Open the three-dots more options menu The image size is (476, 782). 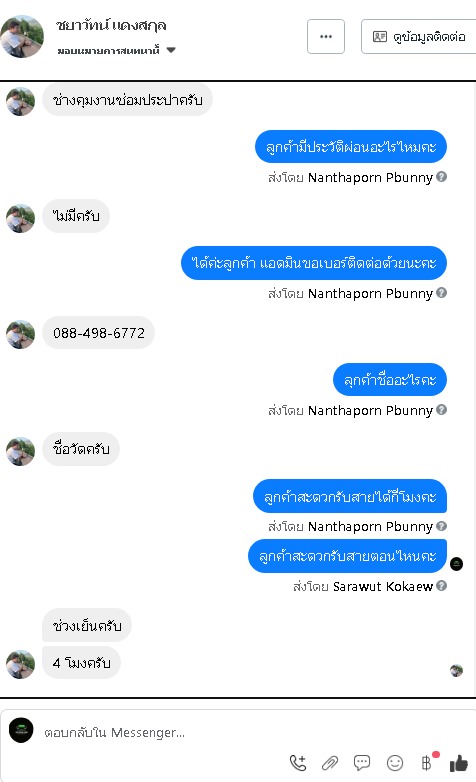coord(326,36)
